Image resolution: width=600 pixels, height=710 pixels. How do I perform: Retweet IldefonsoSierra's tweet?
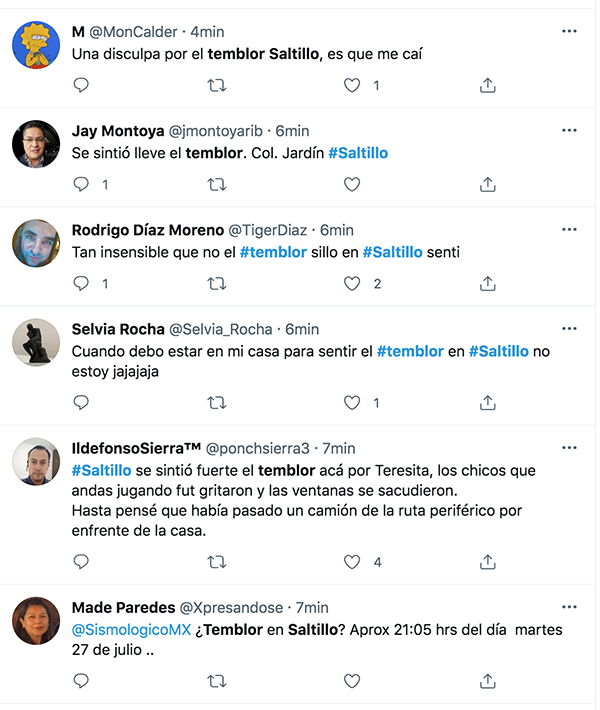tap(216, 562)
